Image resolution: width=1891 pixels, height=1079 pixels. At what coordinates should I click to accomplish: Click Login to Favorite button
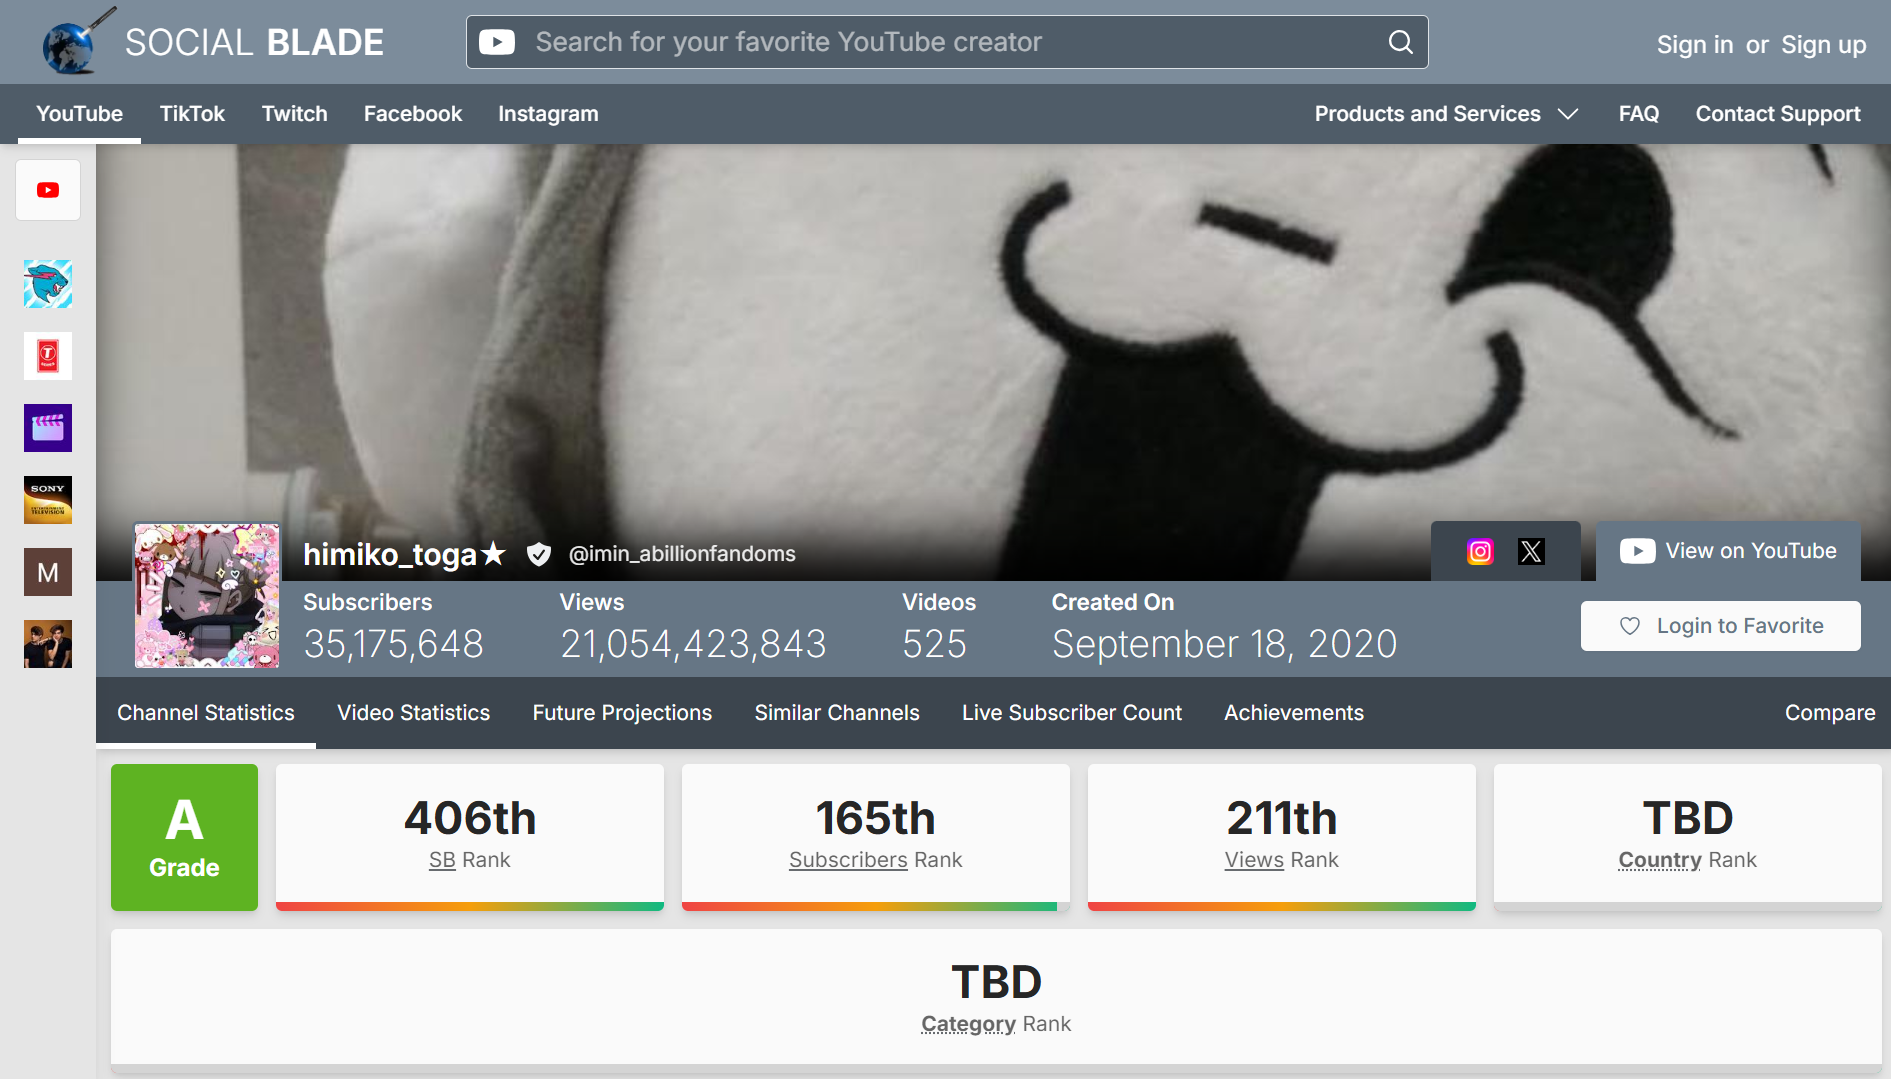(x=1721, y=626)
